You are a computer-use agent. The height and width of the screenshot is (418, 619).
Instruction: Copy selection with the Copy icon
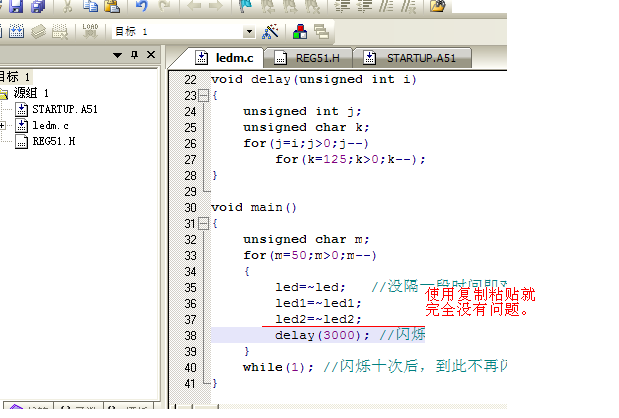(90, 6)
